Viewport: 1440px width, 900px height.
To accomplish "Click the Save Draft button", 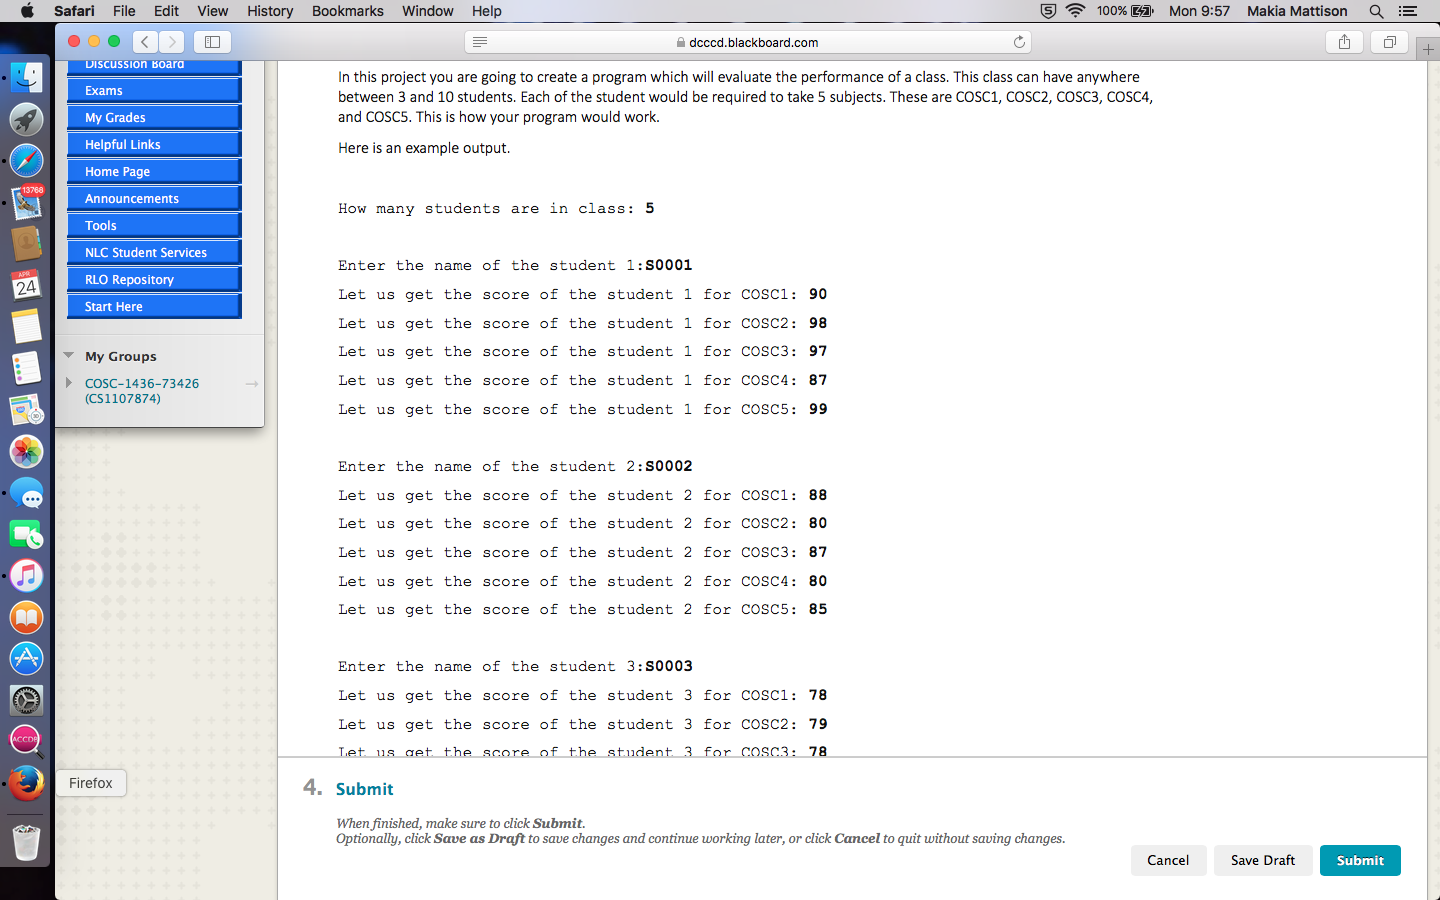I will 1262,860.
